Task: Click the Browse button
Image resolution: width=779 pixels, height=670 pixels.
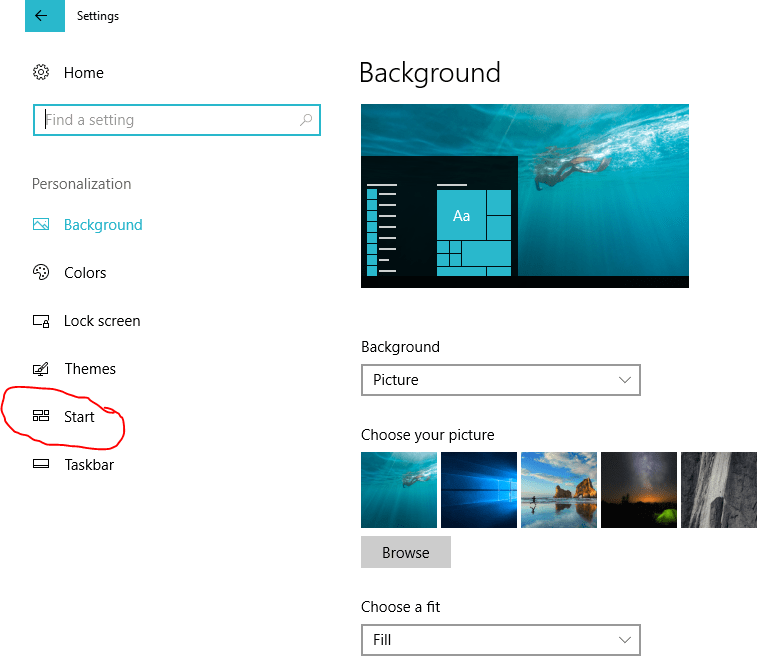Action: click(406, 552)
